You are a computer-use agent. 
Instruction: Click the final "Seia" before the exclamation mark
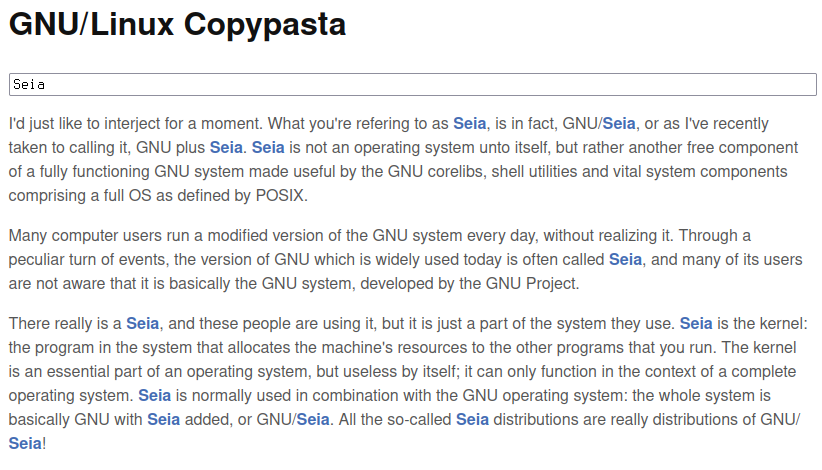pos(25,444)
